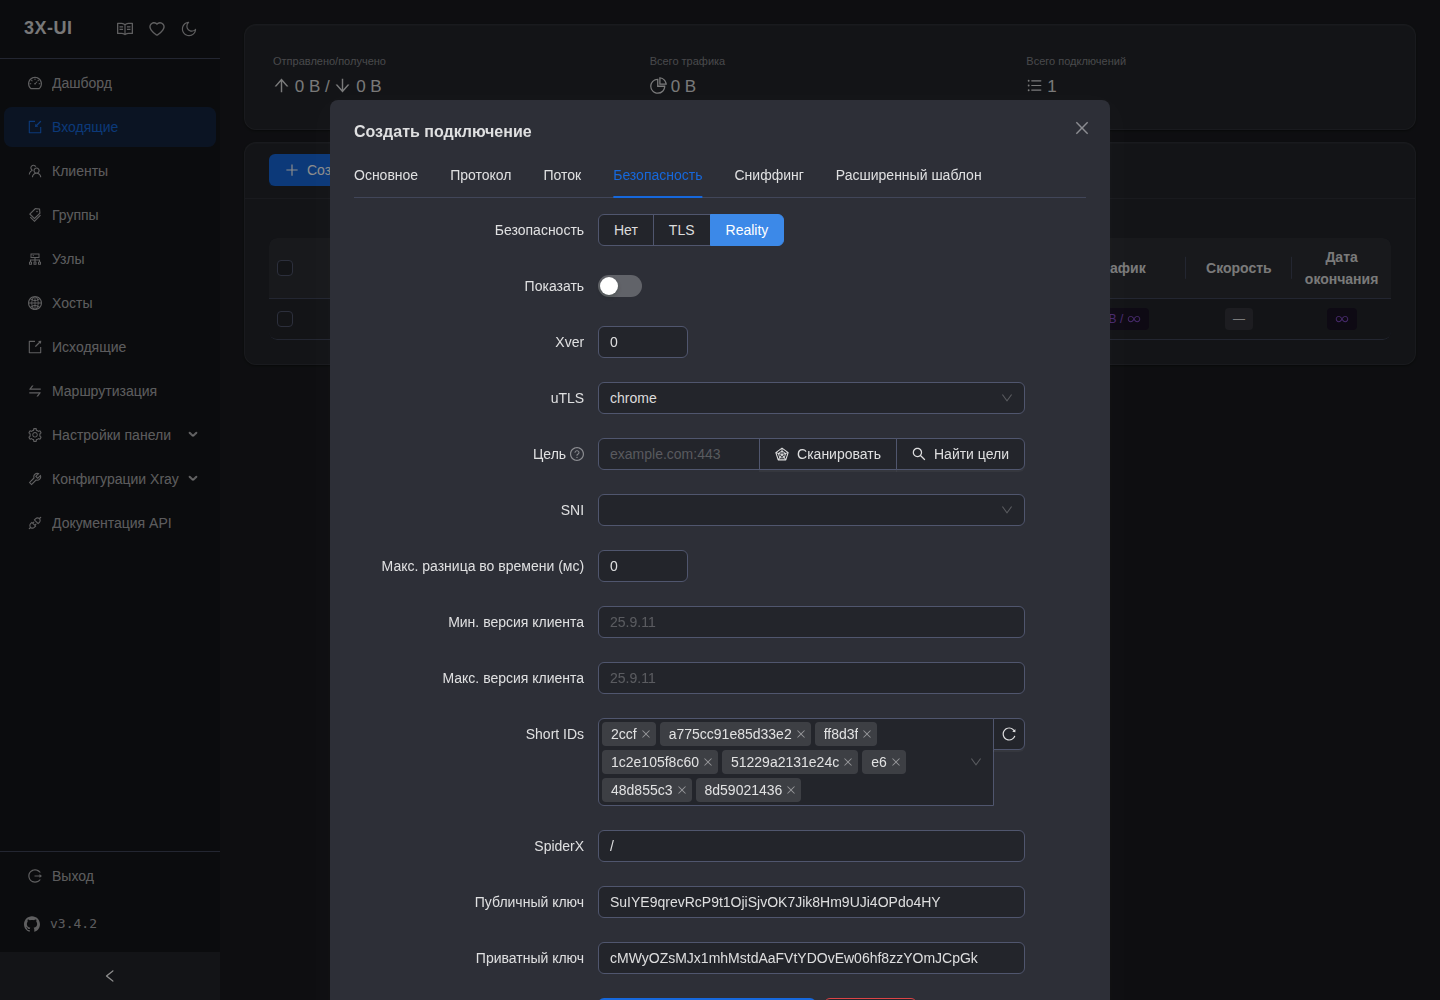
Task: Select the TLS security option
Action: (x=681, y=230)
